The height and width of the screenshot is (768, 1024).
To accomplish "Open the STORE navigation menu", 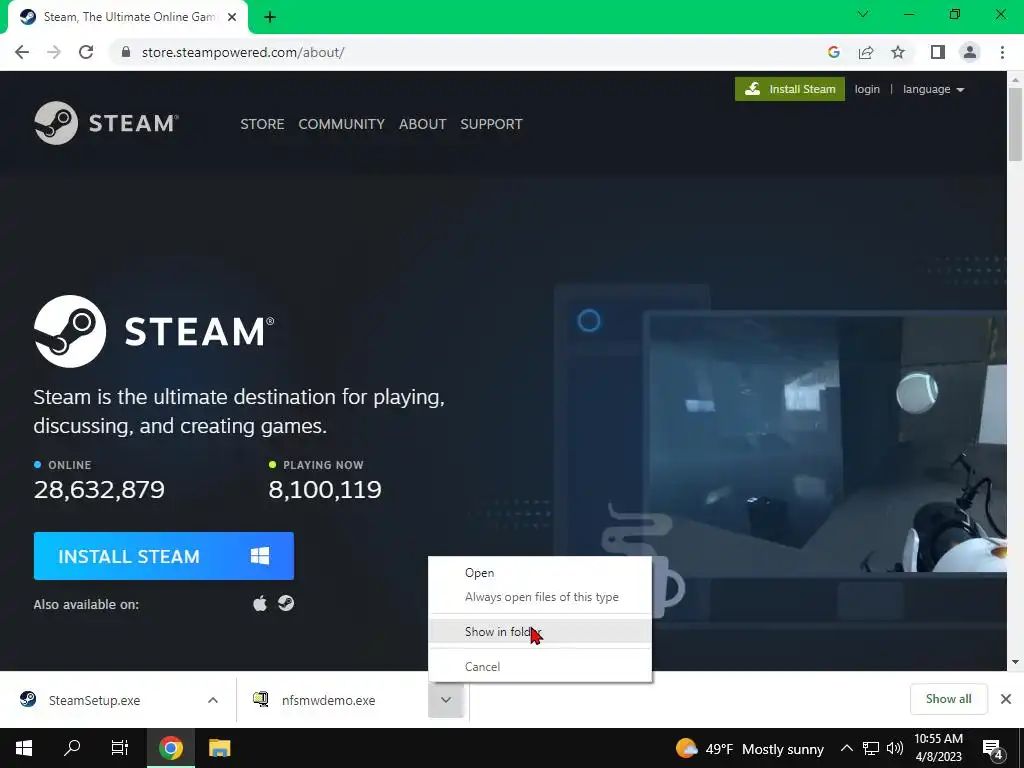I will (x=262, y=124).
